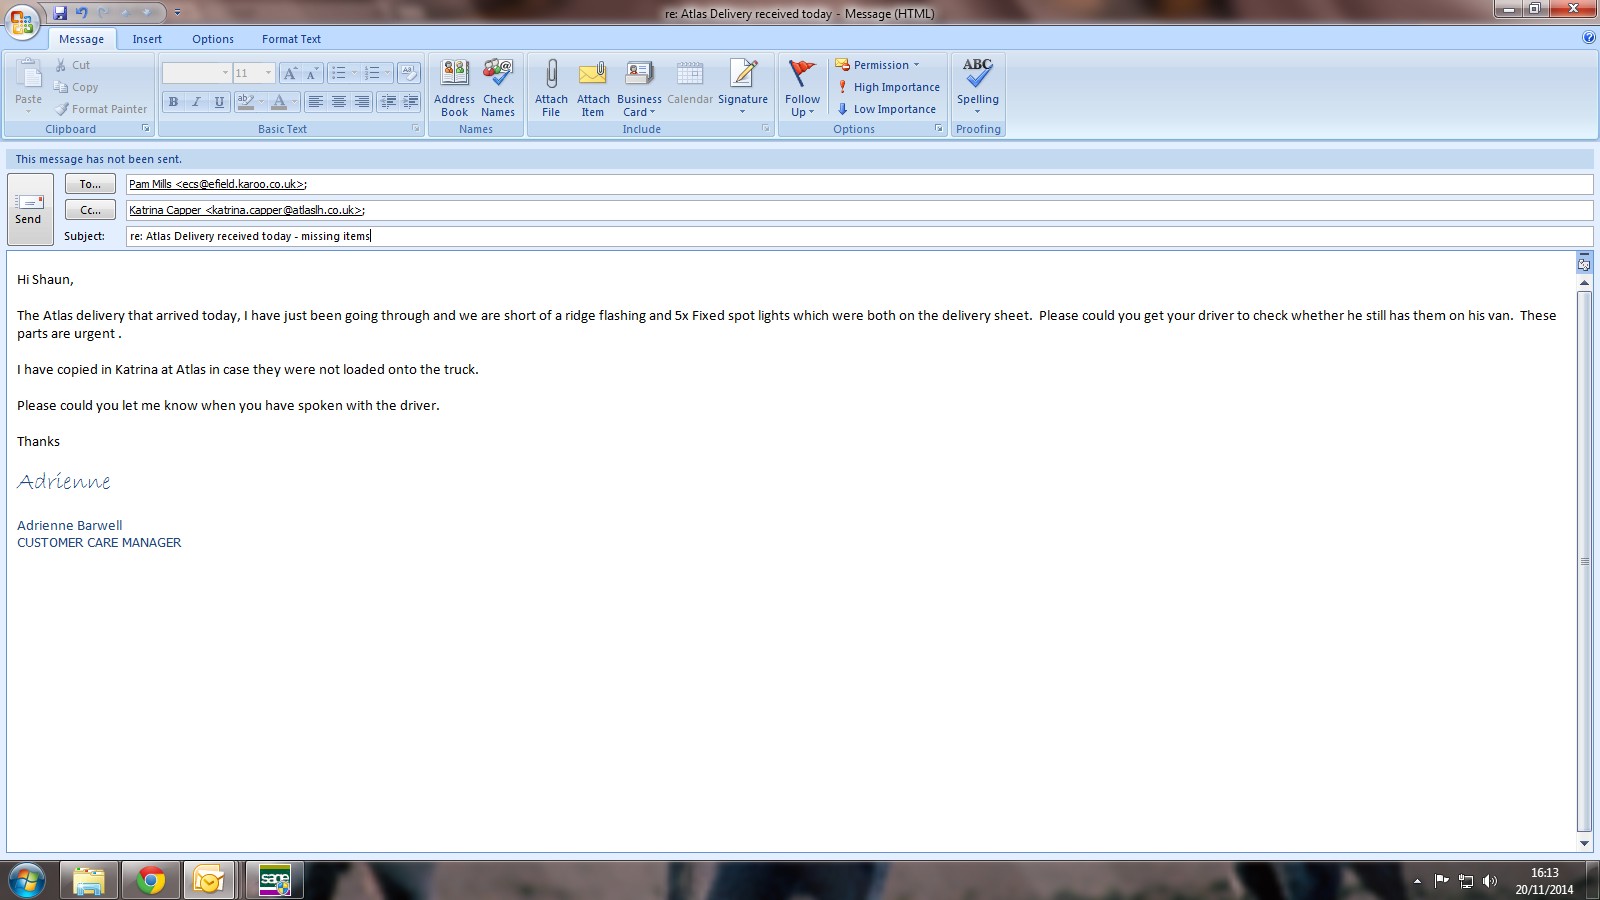Toggle bulleted list formatting
The height and width of the screenshot is (900, 1600).
339,73
